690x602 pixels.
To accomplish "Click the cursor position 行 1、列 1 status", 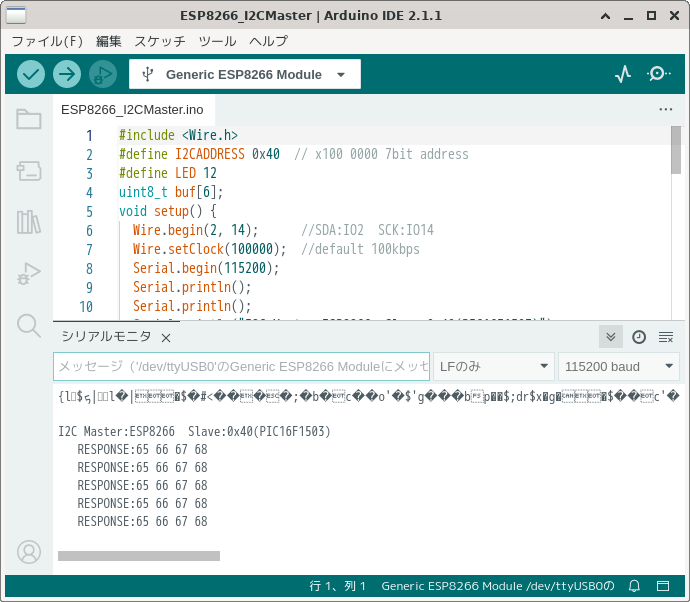I will [x=338, y=586].
